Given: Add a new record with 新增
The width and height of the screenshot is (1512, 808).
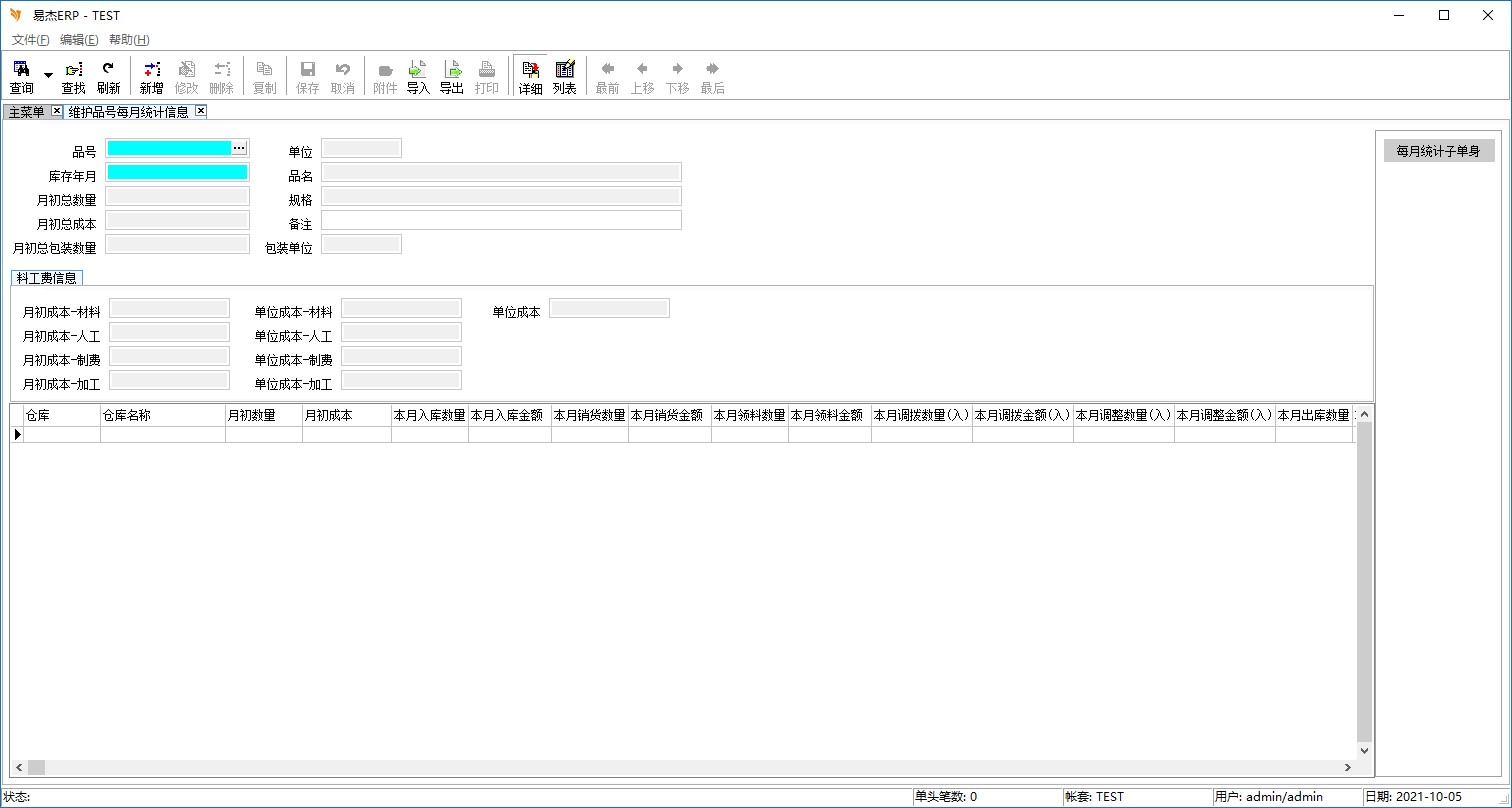Looking at the screenshot, I should [x=151, y=76].
